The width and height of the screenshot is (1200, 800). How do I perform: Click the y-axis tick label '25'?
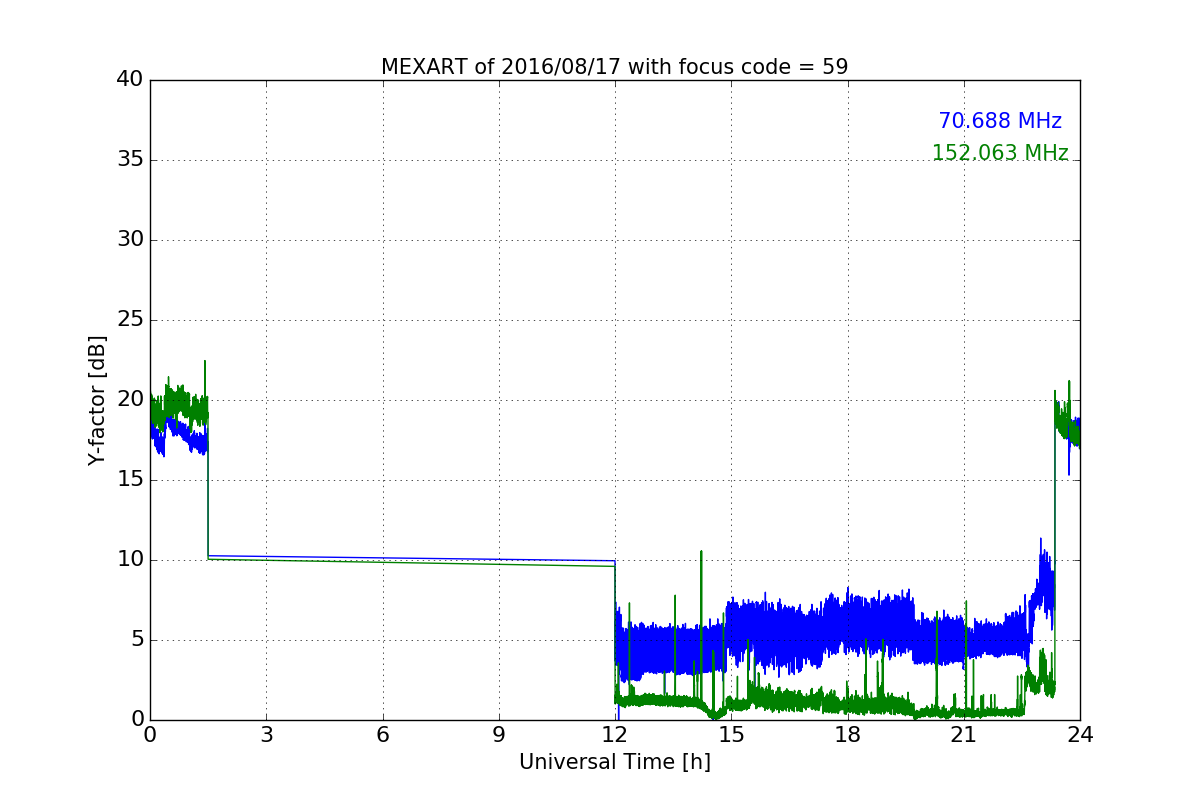(x=130, y=319)
